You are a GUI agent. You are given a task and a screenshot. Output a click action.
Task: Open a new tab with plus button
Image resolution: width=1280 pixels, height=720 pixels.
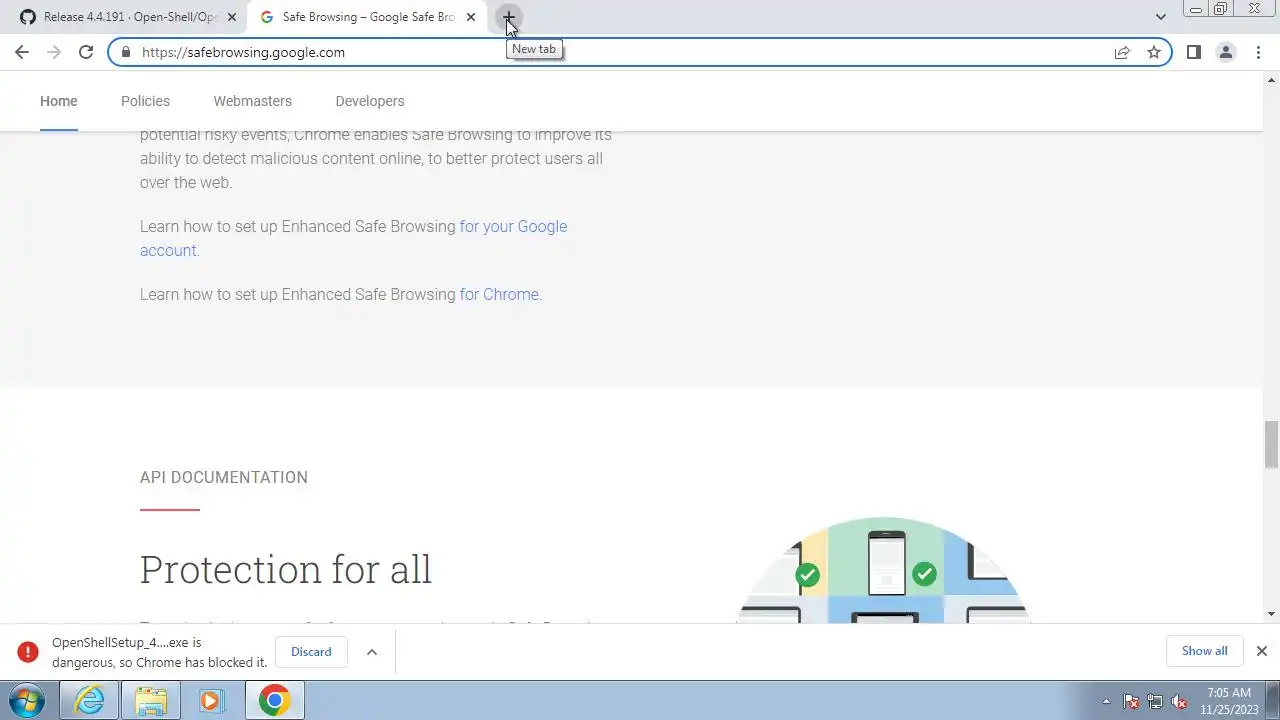[508, 17]
